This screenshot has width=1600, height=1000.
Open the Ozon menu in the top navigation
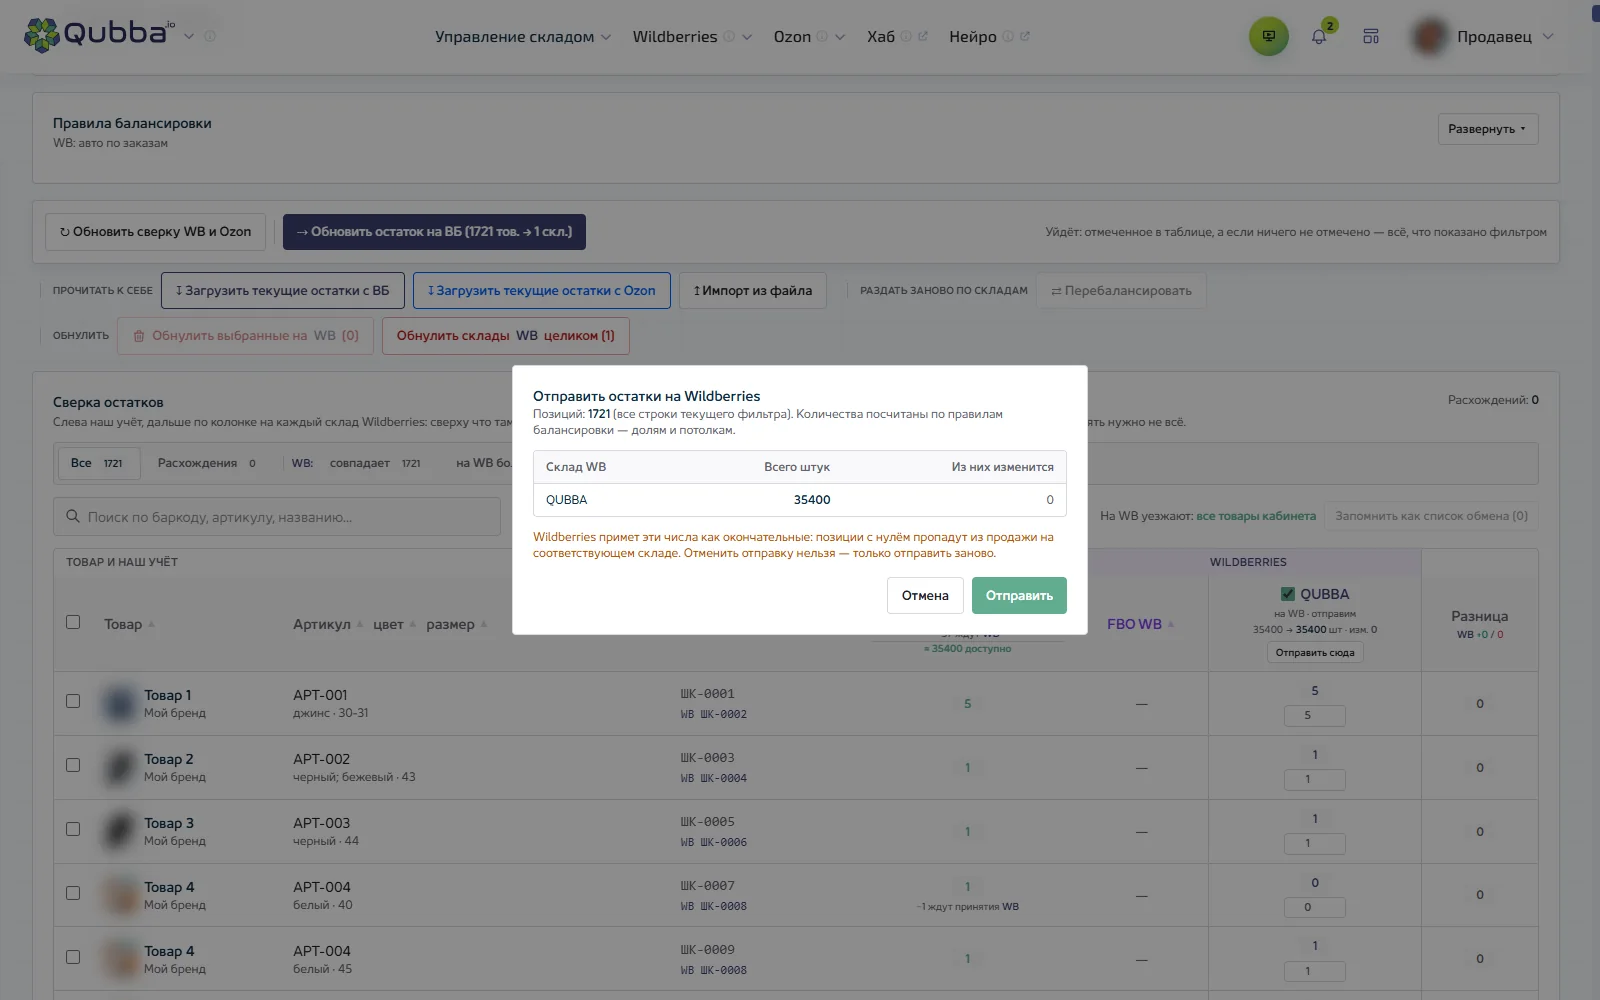[x=792, y=37]
